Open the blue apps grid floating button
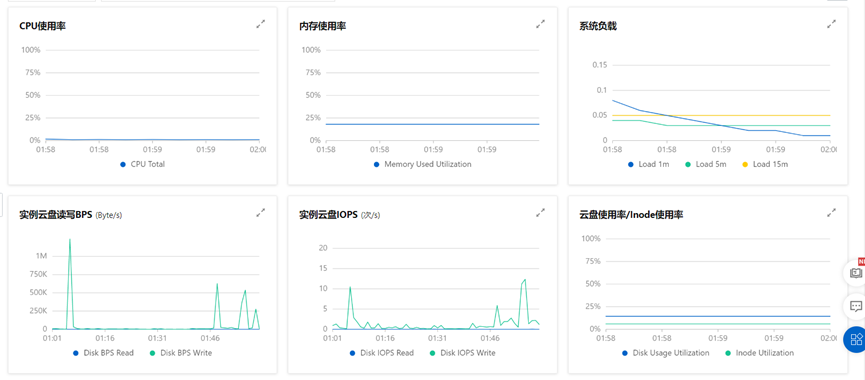This screenshot has height=380, width=865. coord(856,339)
